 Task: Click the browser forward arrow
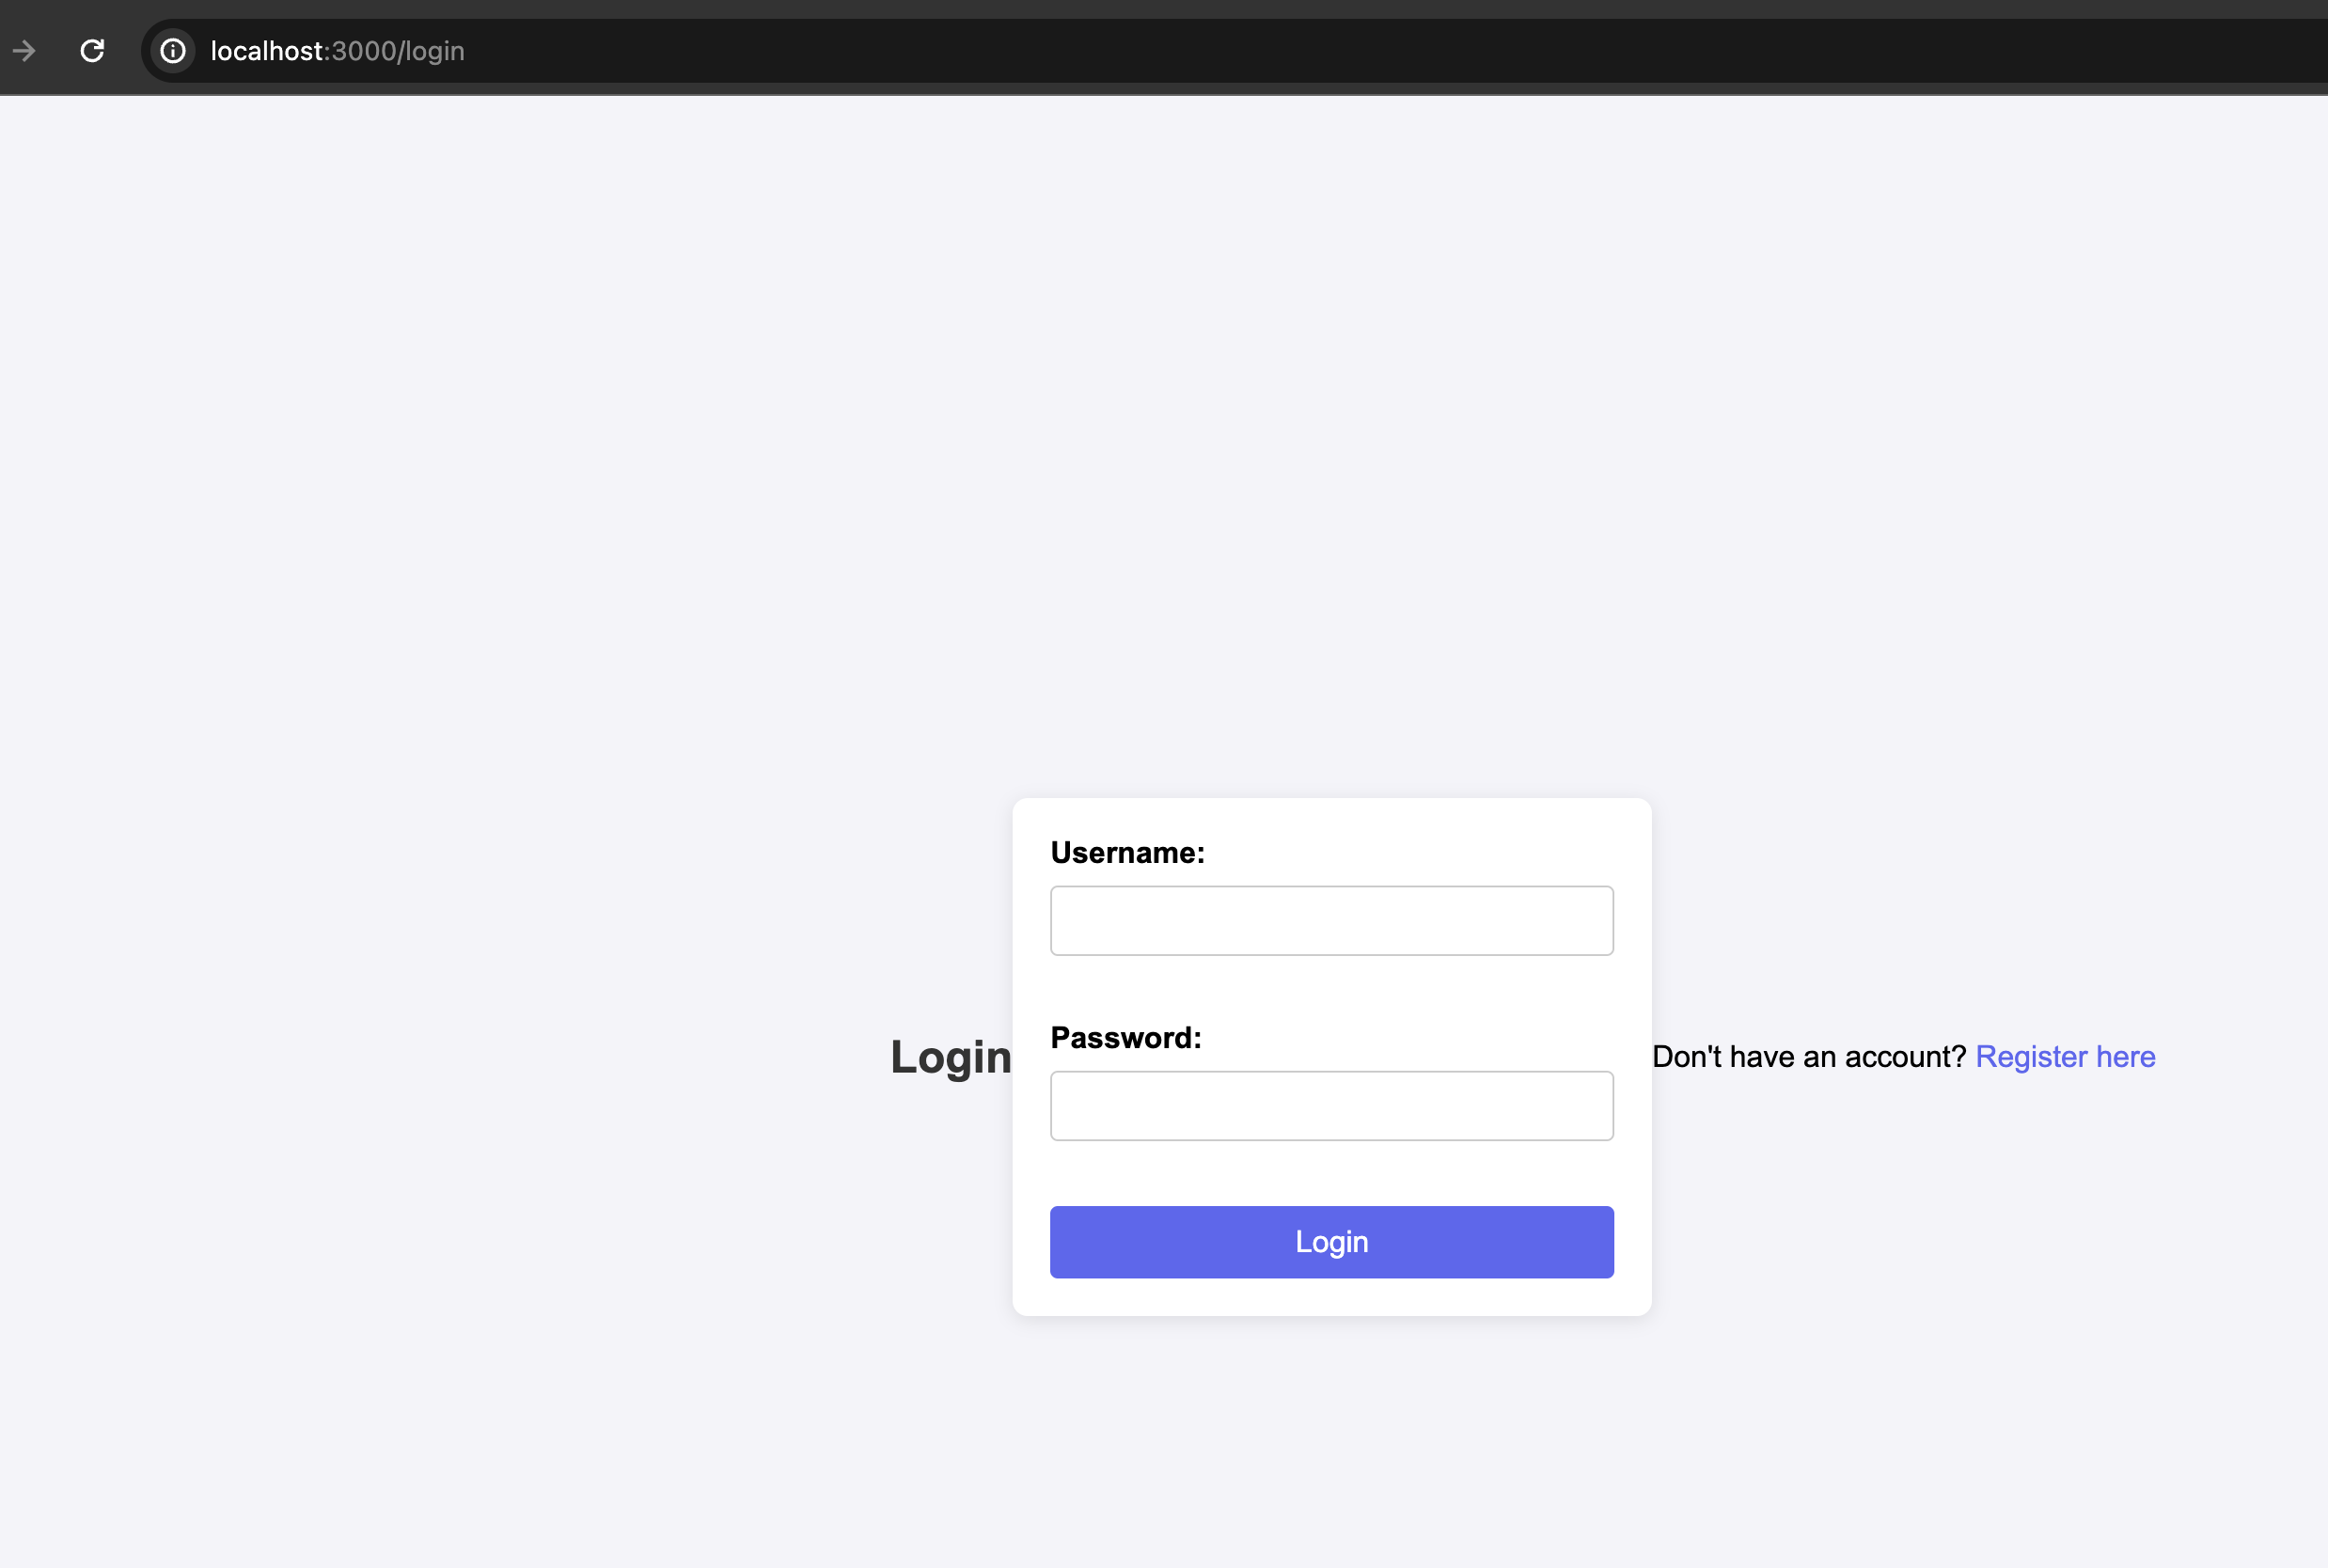(24, 50)
